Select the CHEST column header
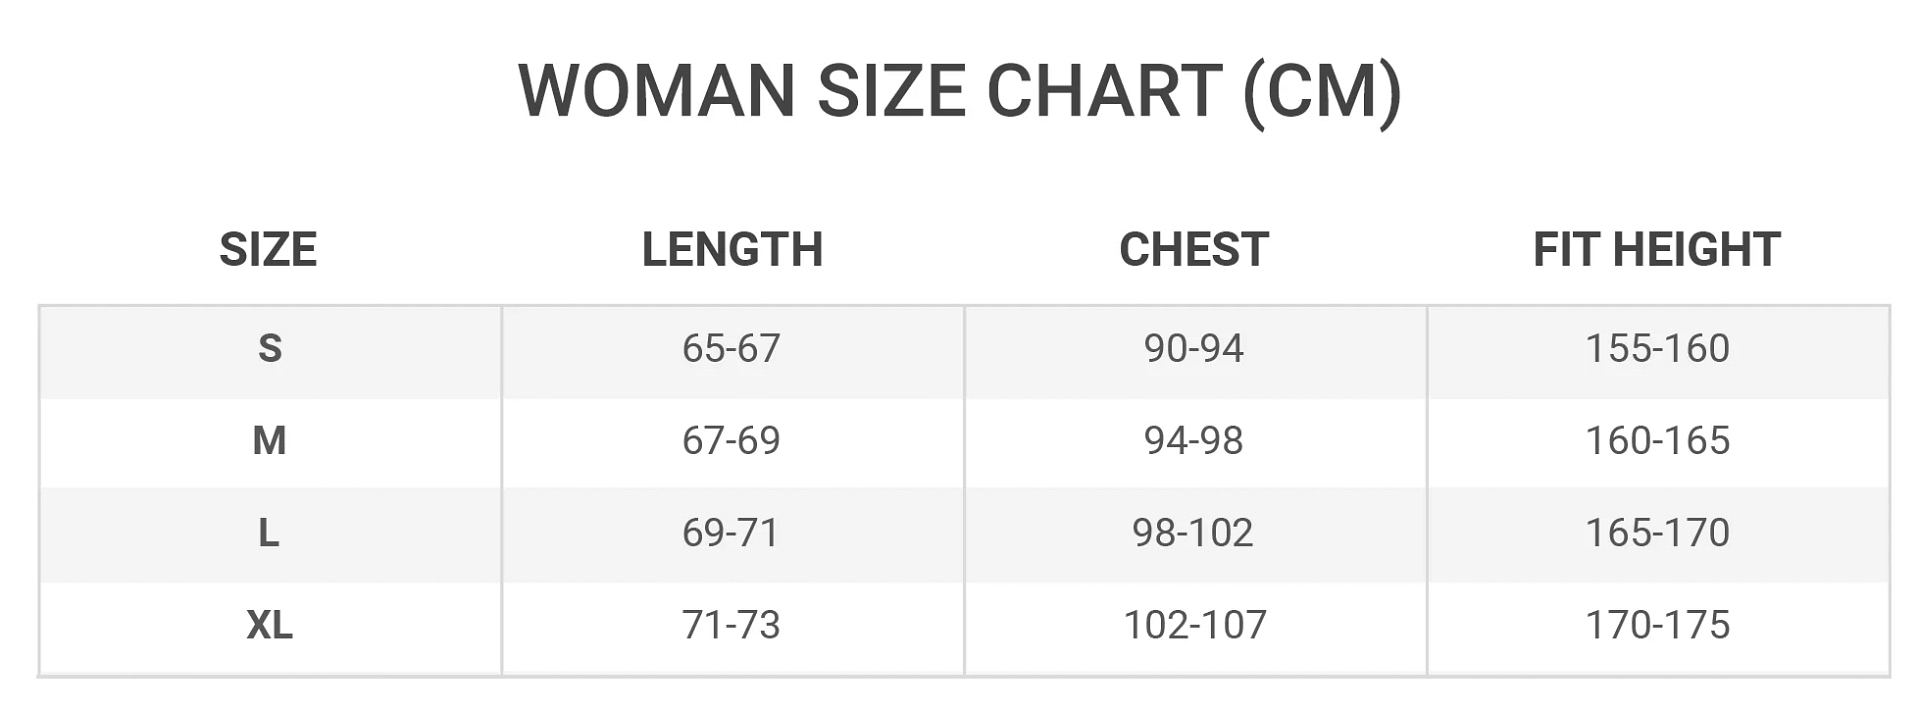This screenshot has width=1918, height=712. 1194,249
